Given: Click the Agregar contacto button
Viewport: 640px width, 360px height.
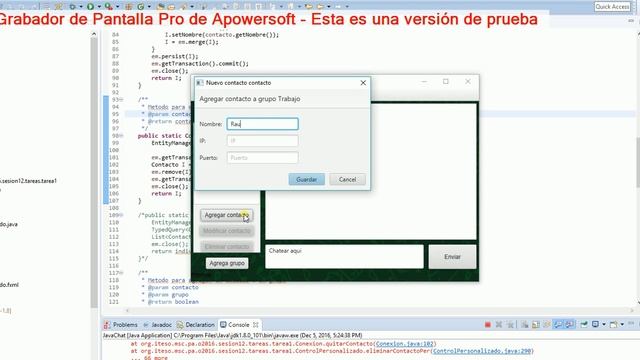Looking at the screenshot, I should pos(227,215).
